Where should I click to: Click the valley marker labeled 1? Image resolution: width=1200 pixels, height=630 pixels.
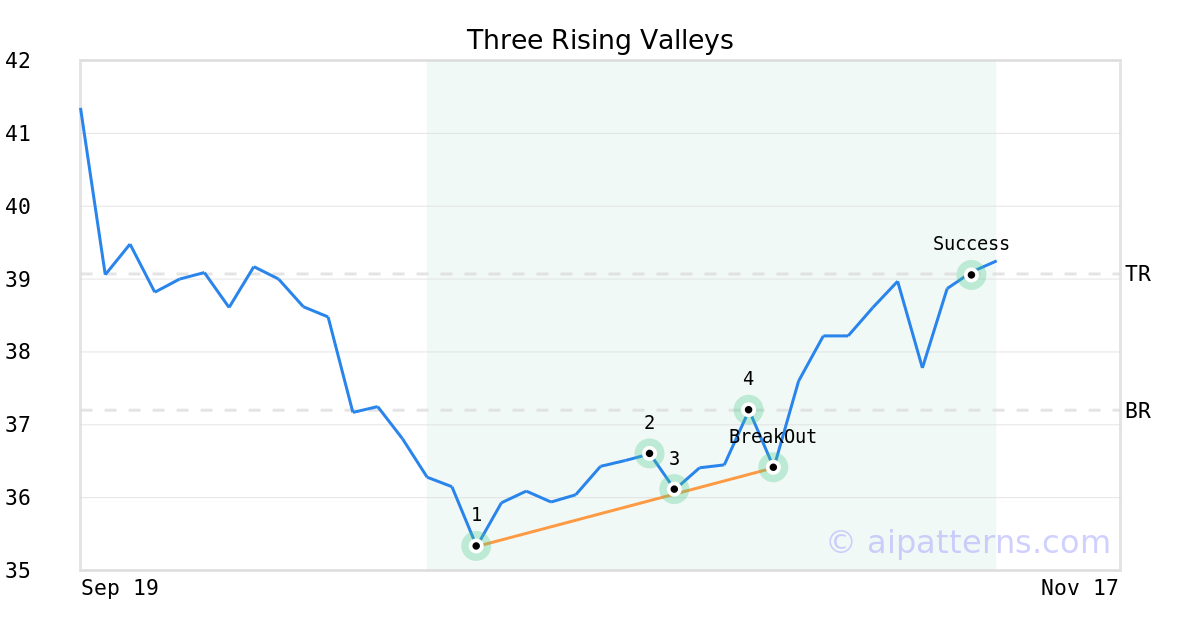click(476, 546)
